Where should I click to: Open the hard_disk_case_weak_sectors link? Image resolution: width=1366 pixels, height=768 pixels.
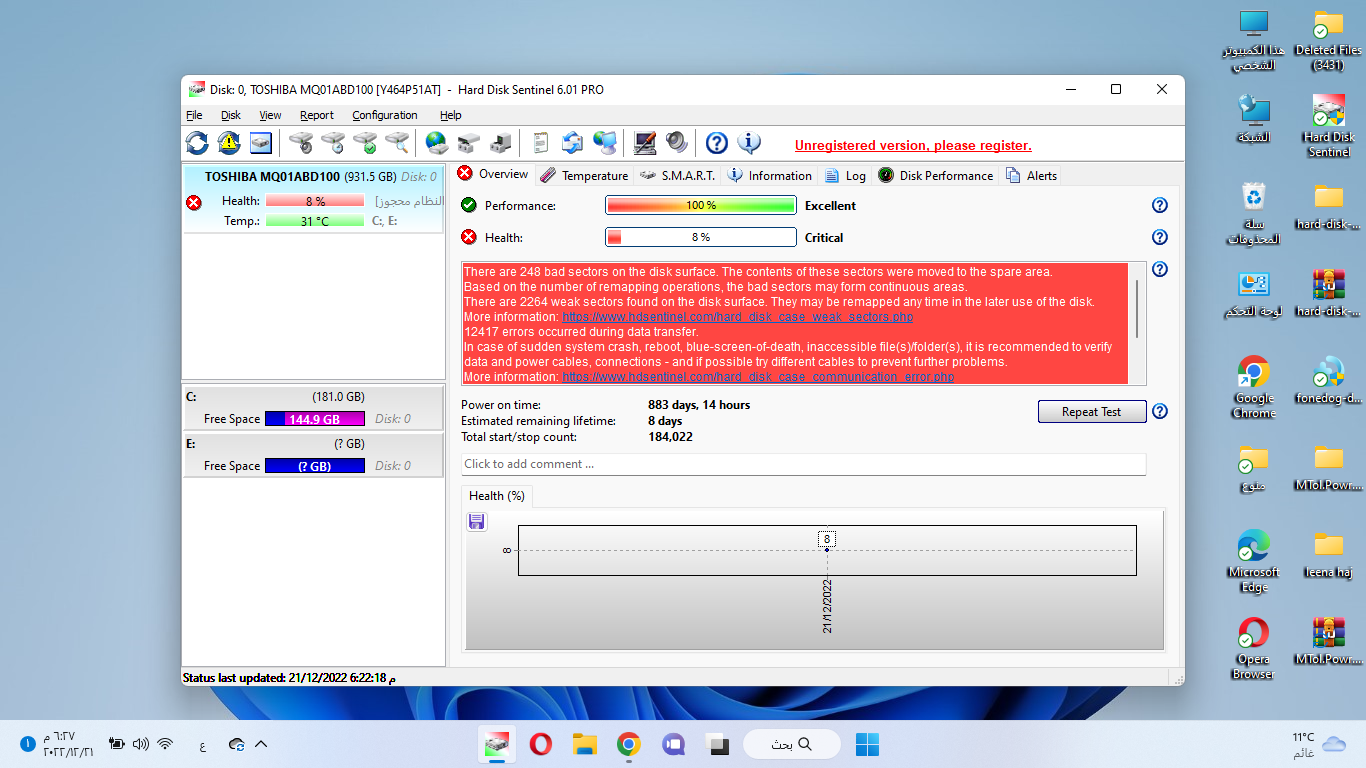coord(738,317)
